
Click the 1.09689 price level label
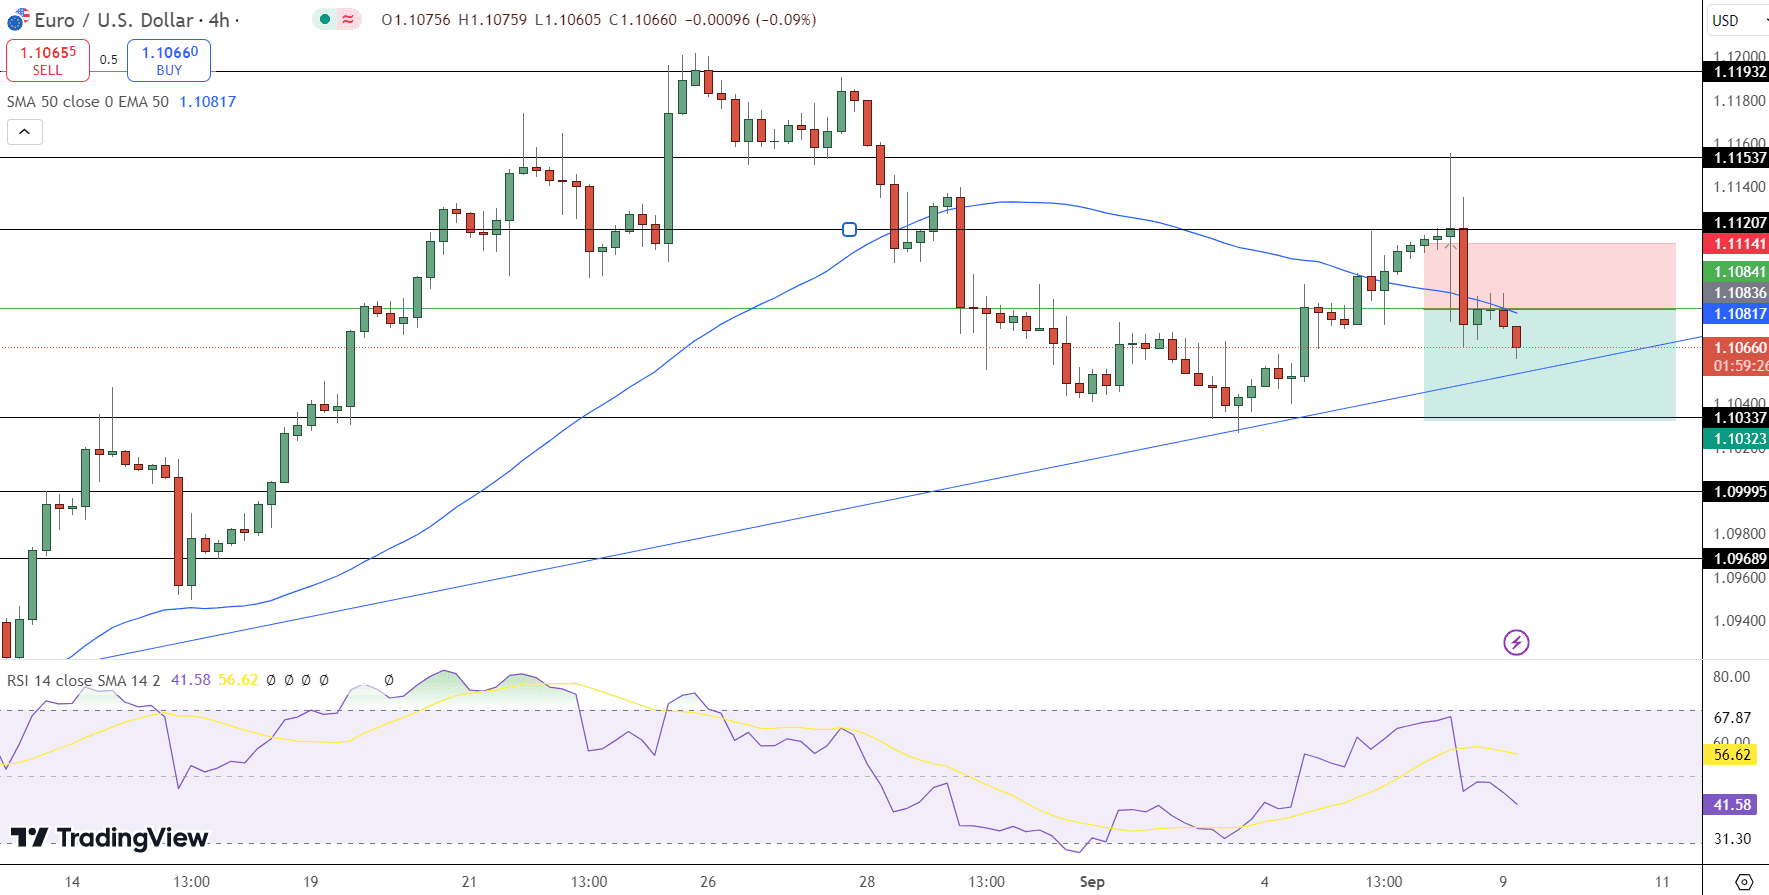(x=1736, y=559)
